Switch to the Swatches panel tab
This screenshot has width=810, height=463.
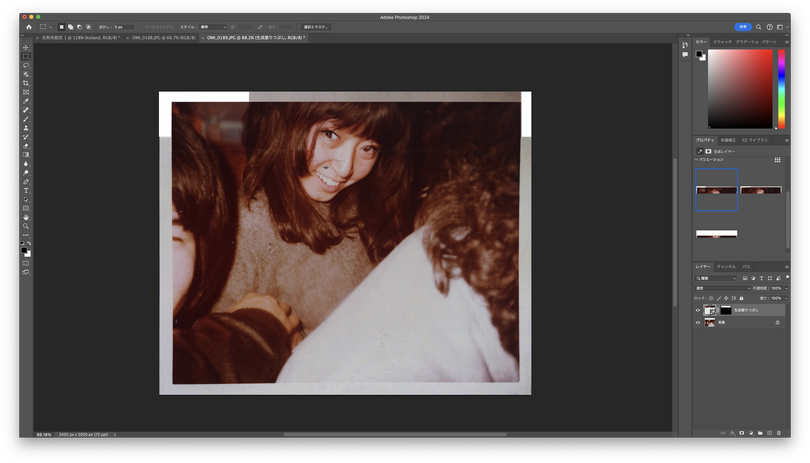click(x=722, y=42)
